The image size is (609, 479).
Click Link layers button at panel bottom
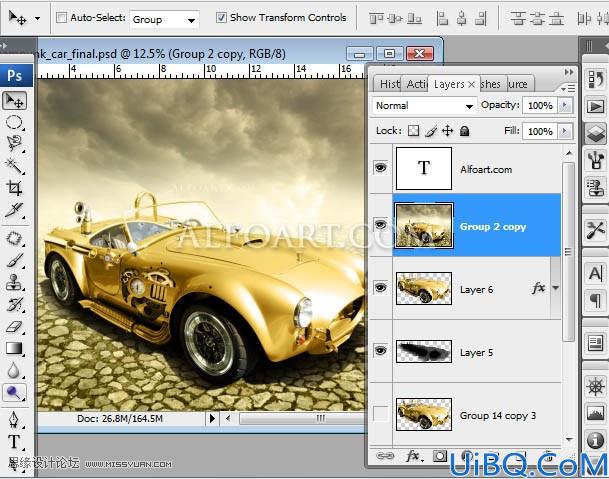tap(385, 456)
